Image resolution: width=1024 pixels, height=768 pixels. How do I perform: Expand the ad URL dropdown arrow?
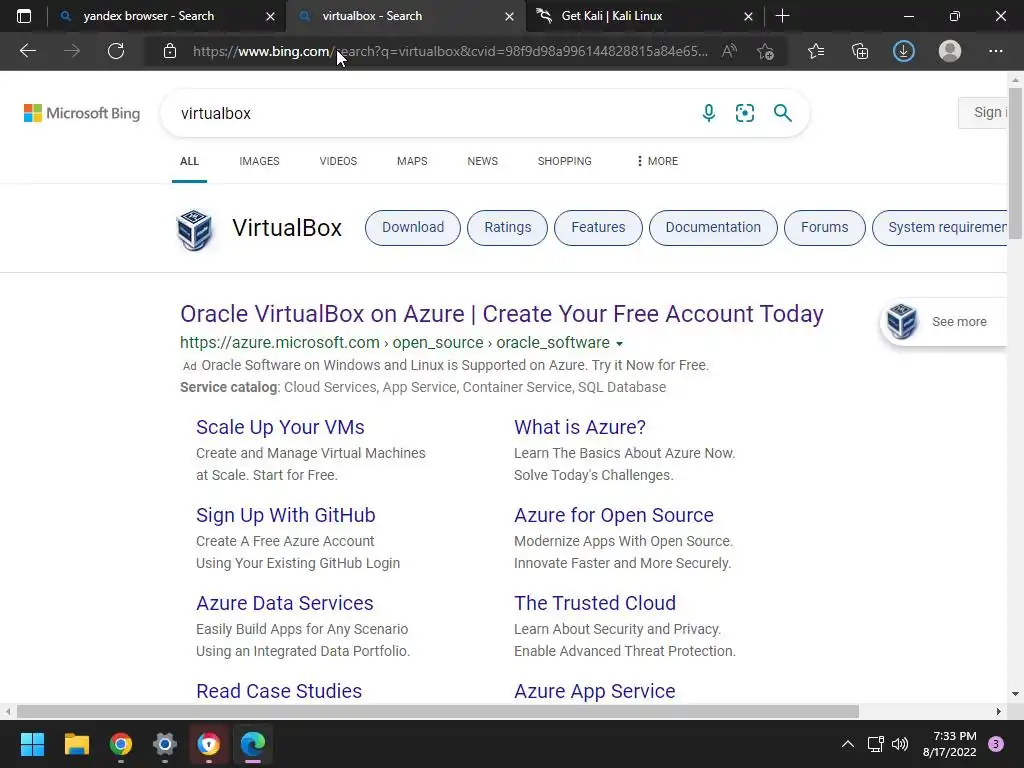click(620, 344)
